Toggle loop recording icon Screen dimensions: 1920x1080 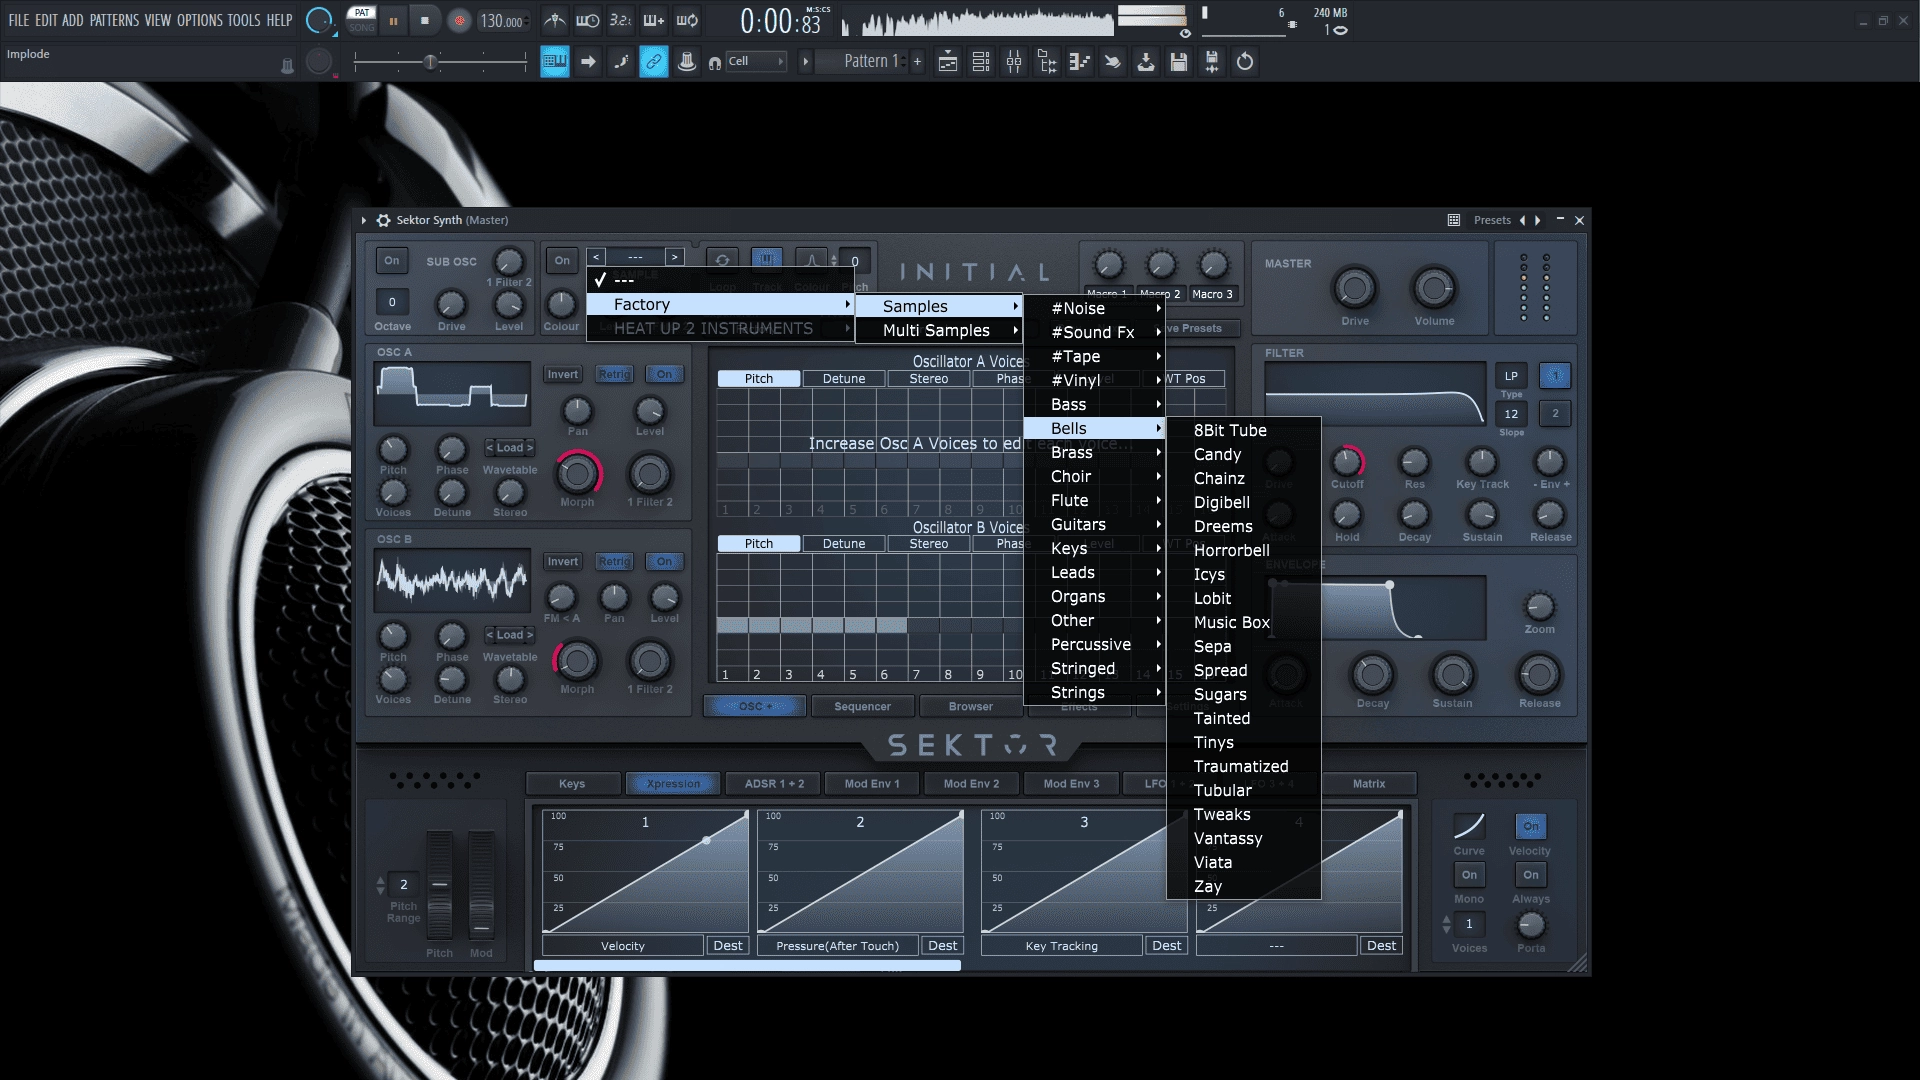pyautogui.click(x=687, y=20)
